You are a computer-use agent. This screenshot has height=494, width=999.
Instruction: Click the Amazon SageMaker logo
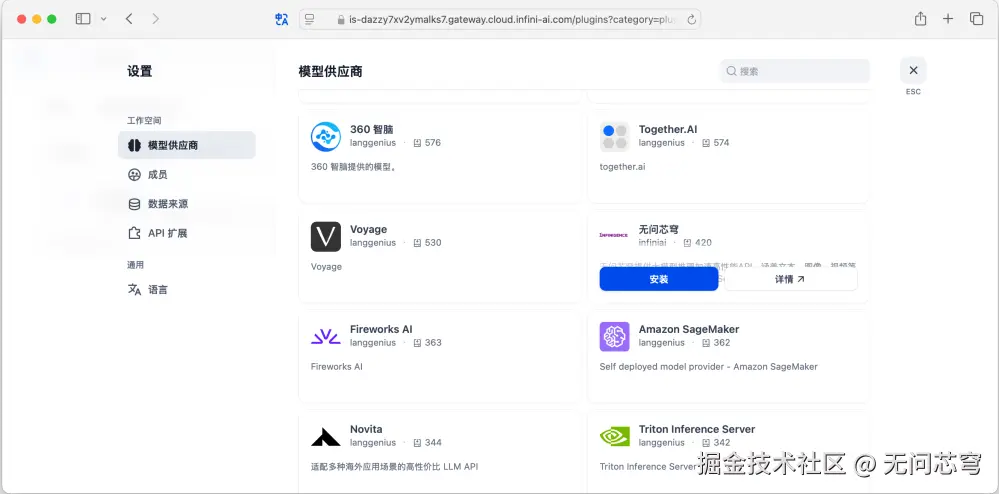point(614,337)
